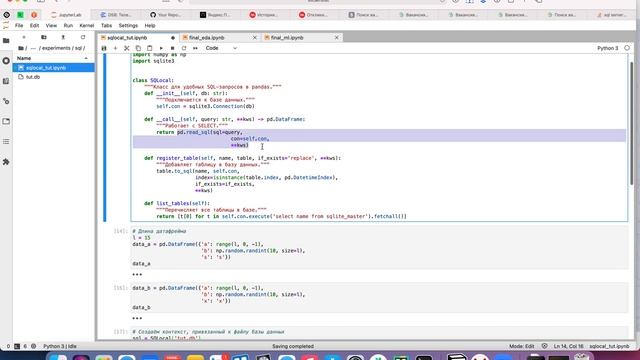
Task: Click the Terminal app in the Dock
Action: pos(424,358)
